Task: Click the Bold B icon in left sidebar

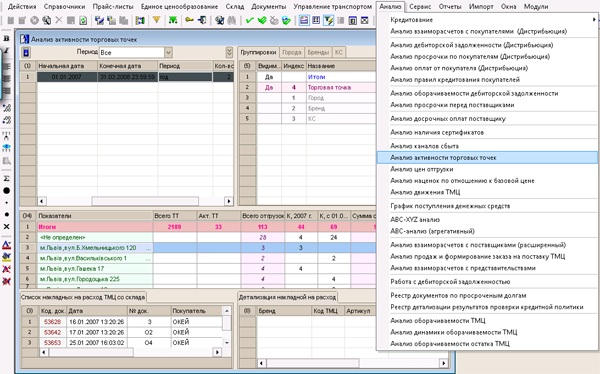Action: point(7,38)
